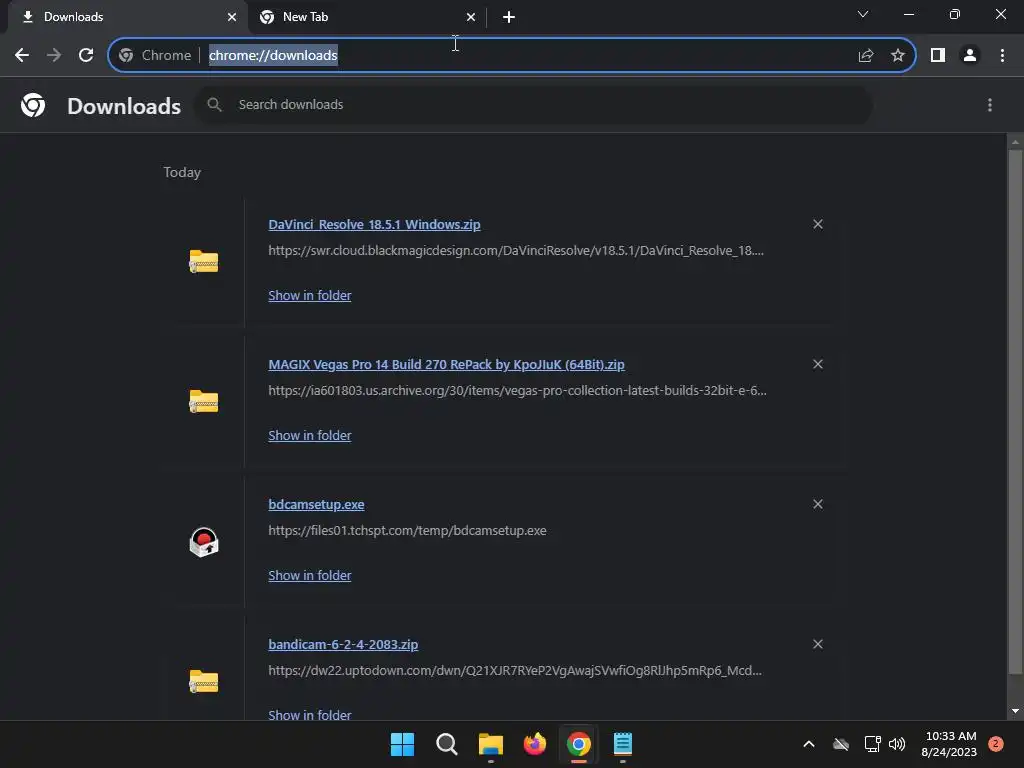The width and height of the screenshot is (1024, 768).
Task: Click the DaVinci Resolve zip folder icon
Action: pyautogui.click(x=204, y=261)
